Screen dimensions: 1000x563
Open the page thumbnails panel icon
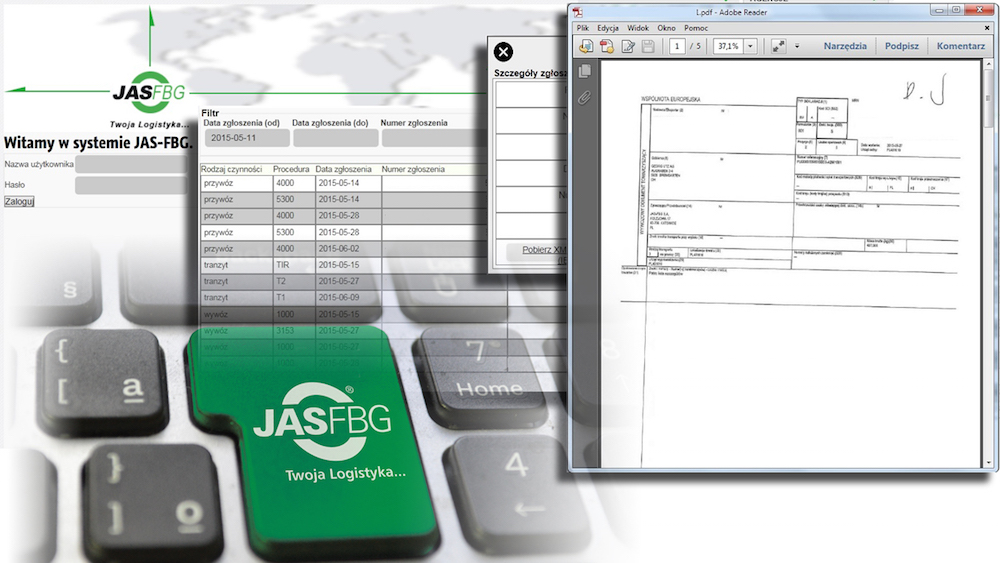coord(585,71)
